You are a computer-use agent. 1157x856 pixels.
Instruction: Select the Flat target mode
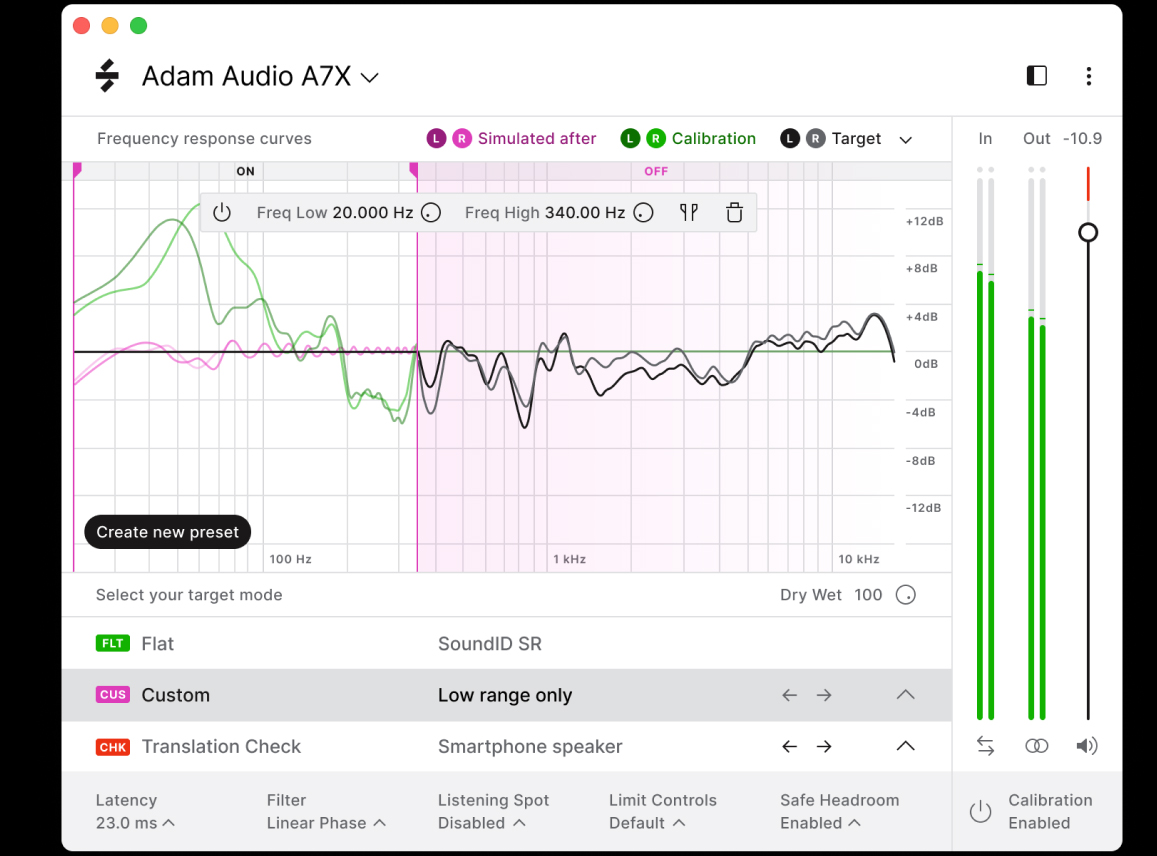pos(157,644)
